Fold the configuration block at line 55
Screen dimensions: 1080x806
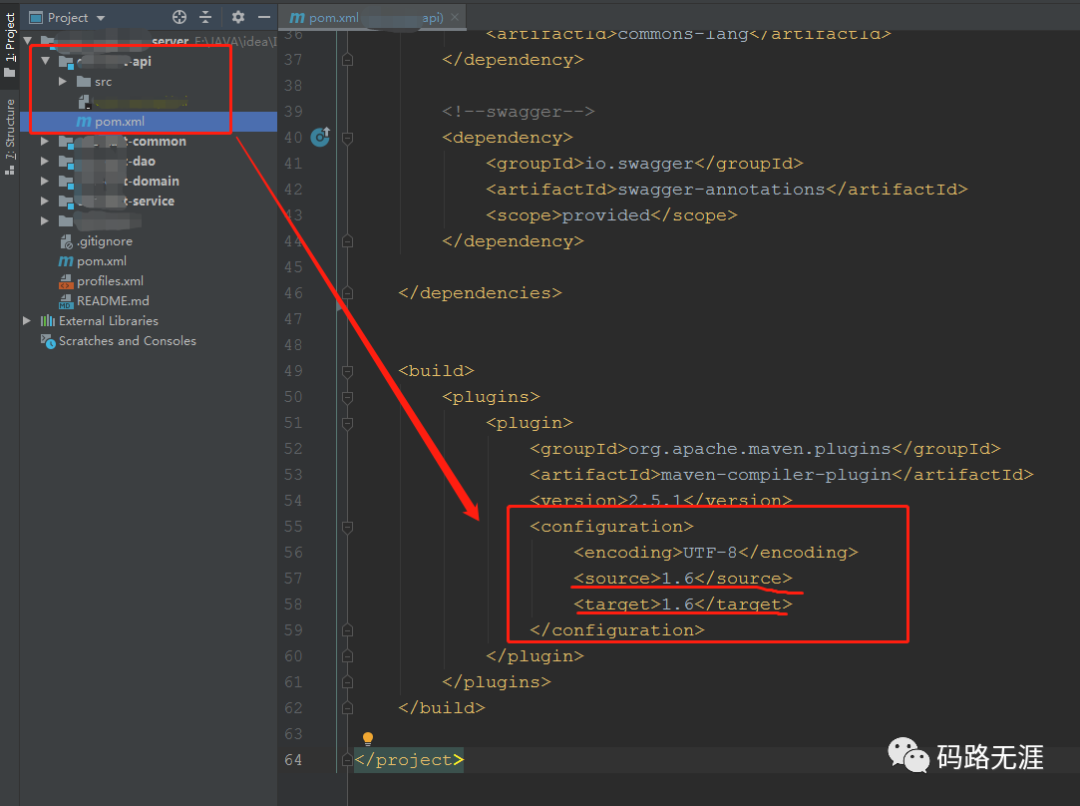point(348,527)
